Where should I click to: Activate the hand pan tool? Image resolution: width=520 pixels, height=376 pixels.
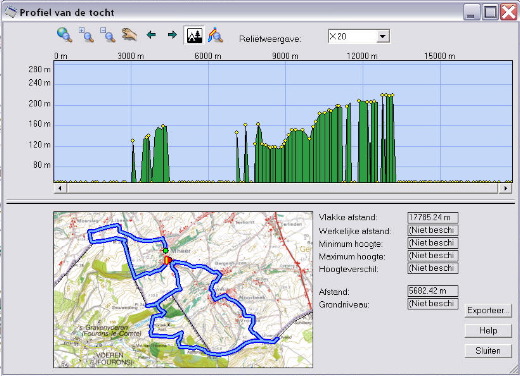pos(129,35)
